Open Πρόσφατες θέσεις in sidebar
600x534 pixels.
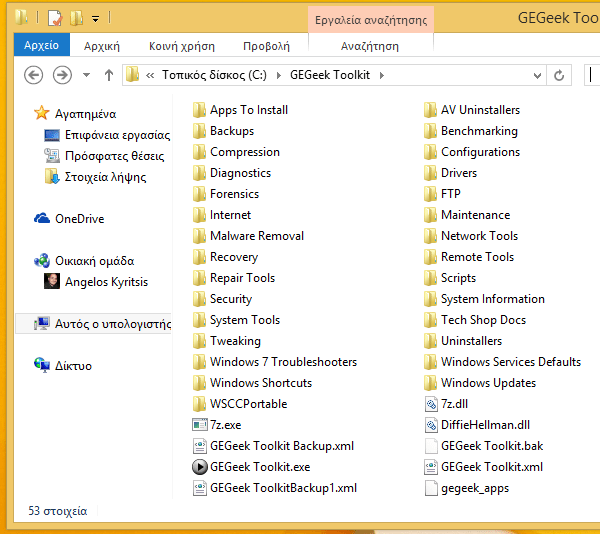click(x=114, y=156)
